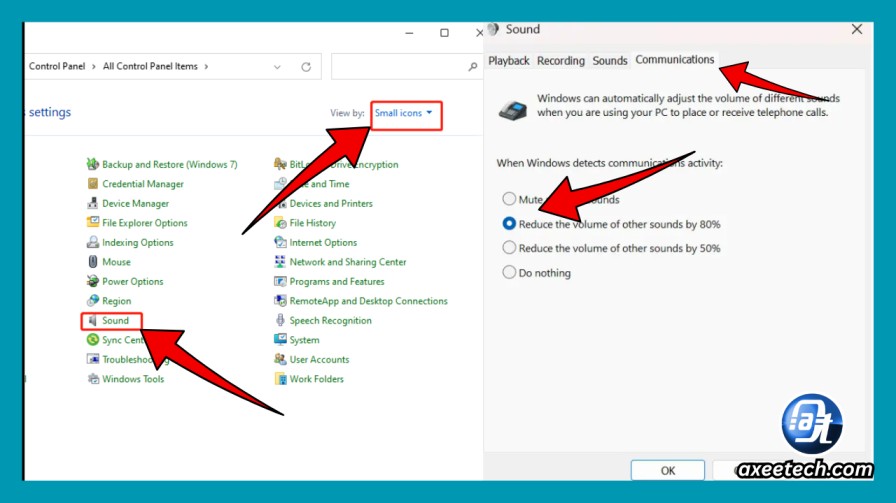The width and height of the screenshot is (896, 503).
Task: Open the View by Small icons dropdown
Action: pyautogui.click(x=406, y=113)
